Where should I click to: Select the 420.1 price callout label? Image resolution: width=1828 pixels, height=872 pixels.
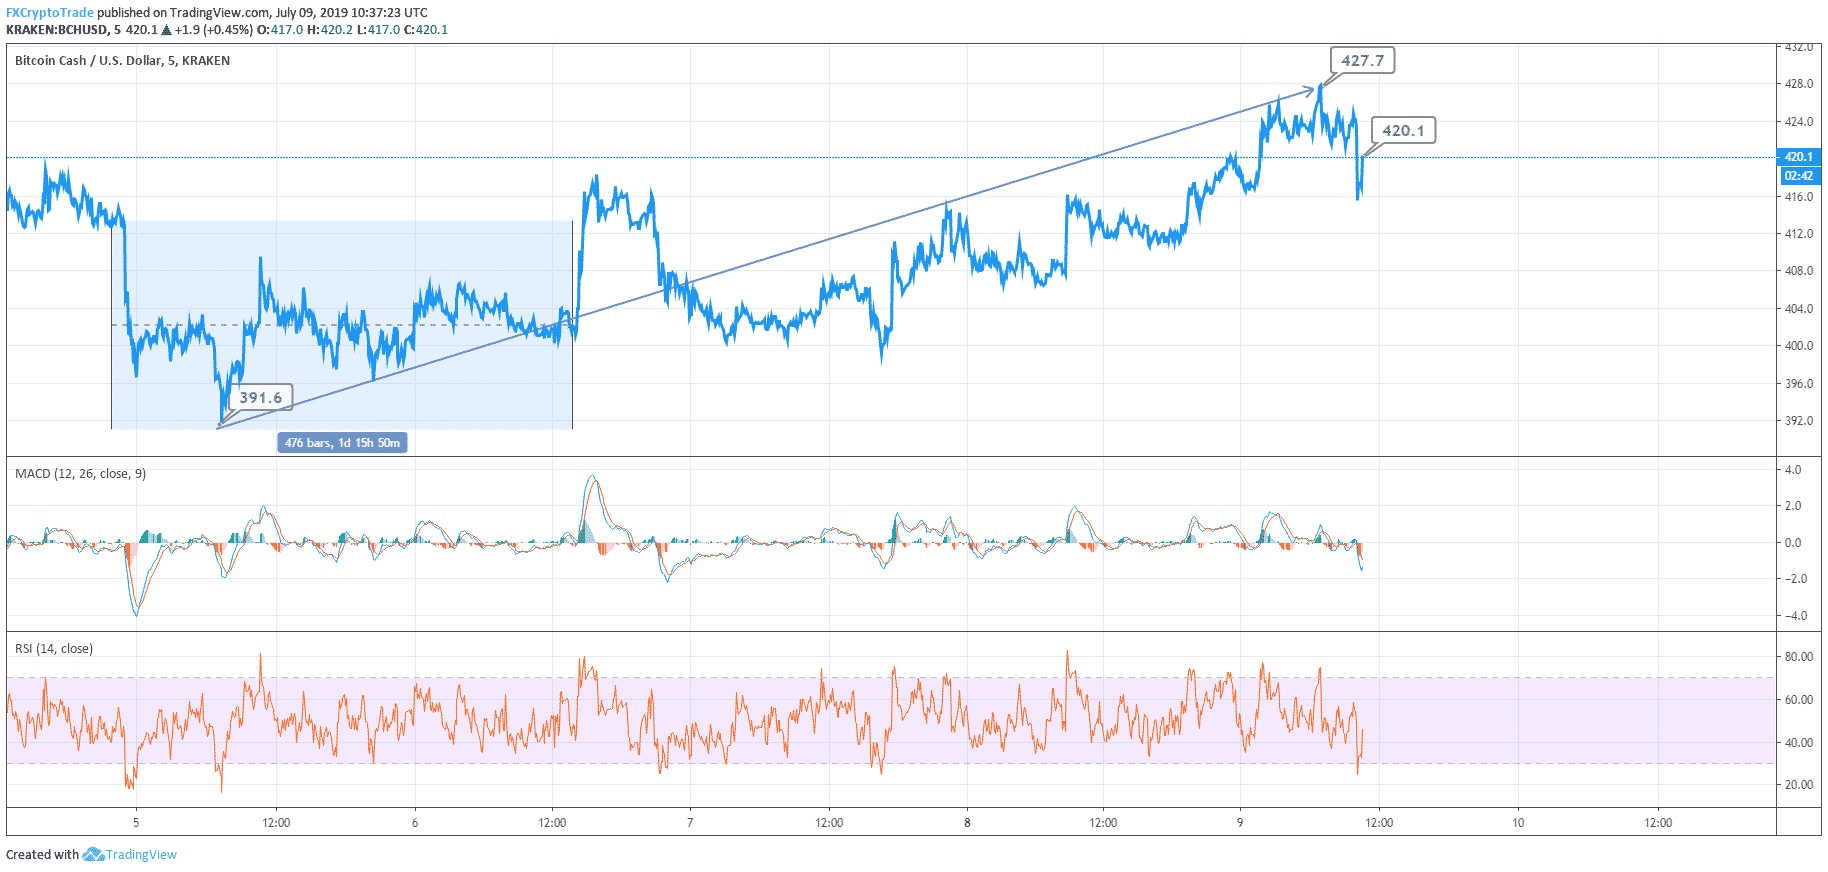(1403, 130)
